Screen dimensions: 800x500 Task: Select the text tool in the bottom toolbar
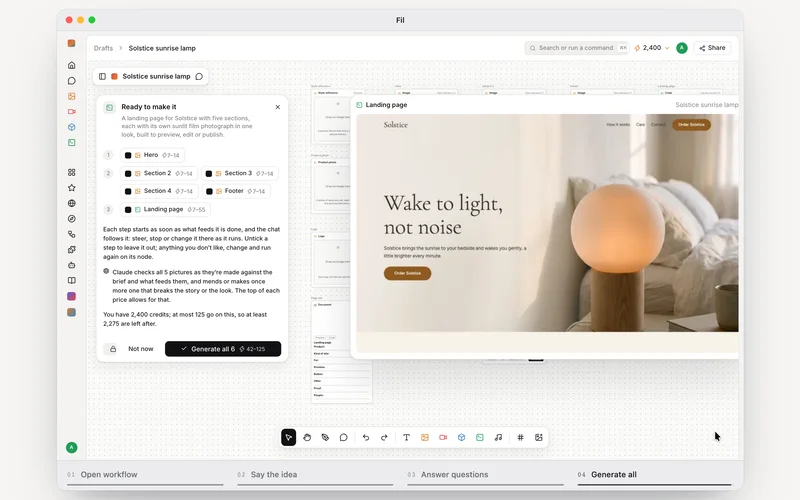[x=406, y=437]
